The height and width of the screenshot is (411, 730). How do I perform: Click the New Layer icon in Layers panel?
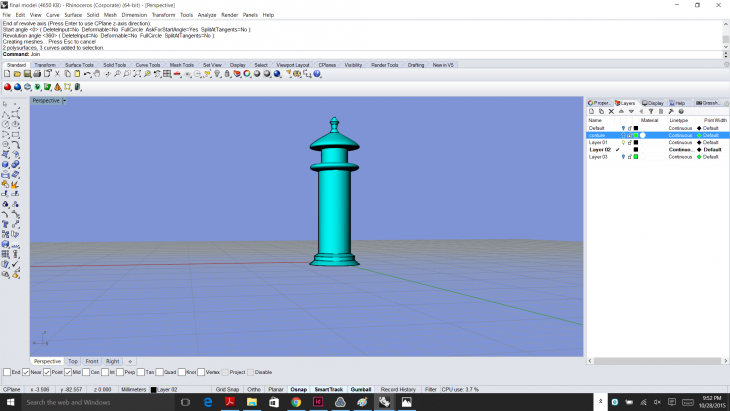[x=591, y=111]
